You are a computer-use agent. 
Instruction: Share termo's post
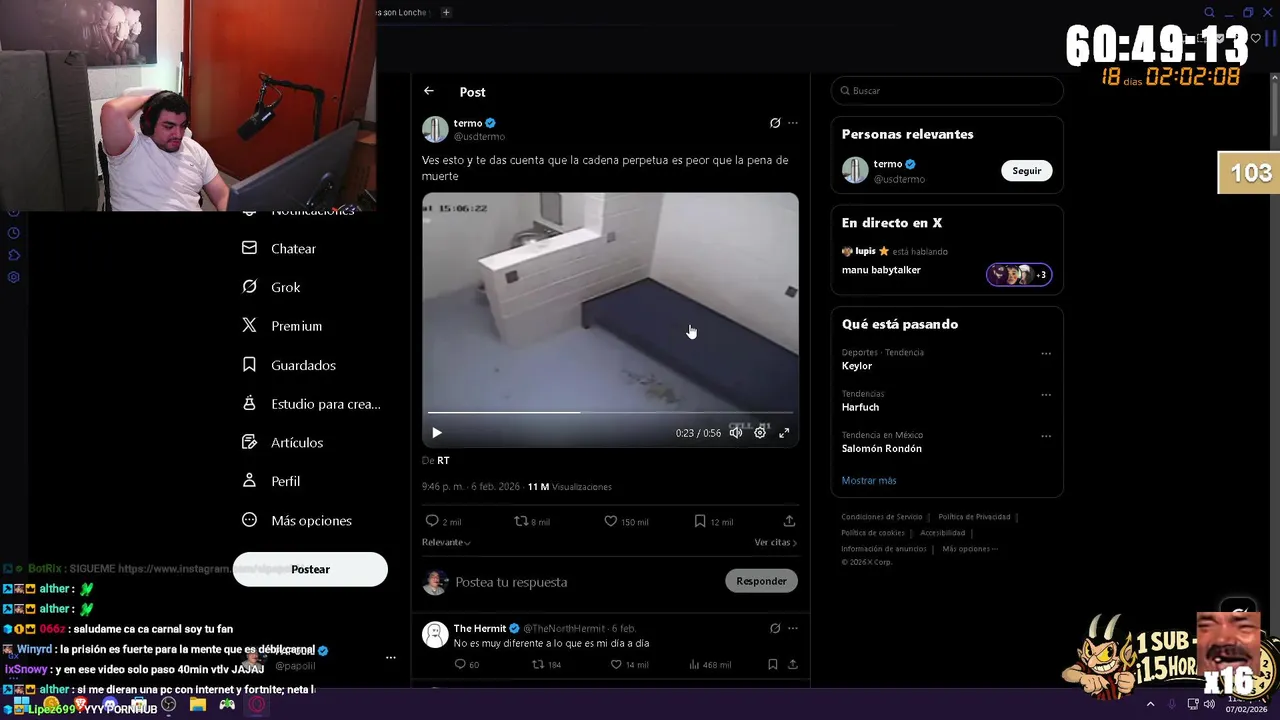point(789,521)
